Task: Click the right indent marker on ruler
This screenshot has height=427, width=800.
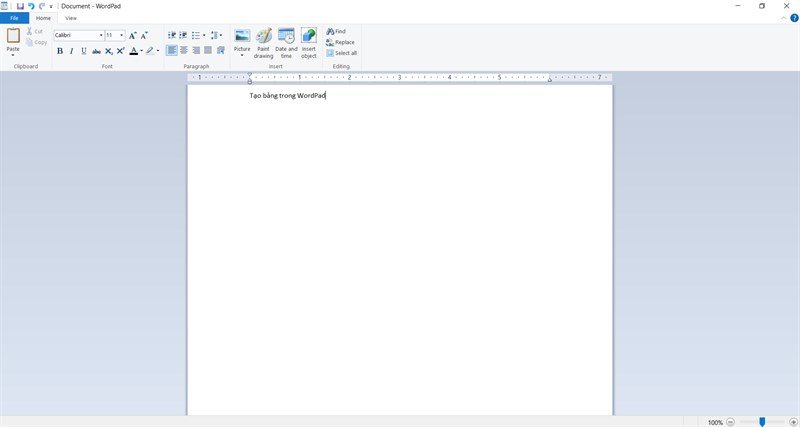Action: 549,80
